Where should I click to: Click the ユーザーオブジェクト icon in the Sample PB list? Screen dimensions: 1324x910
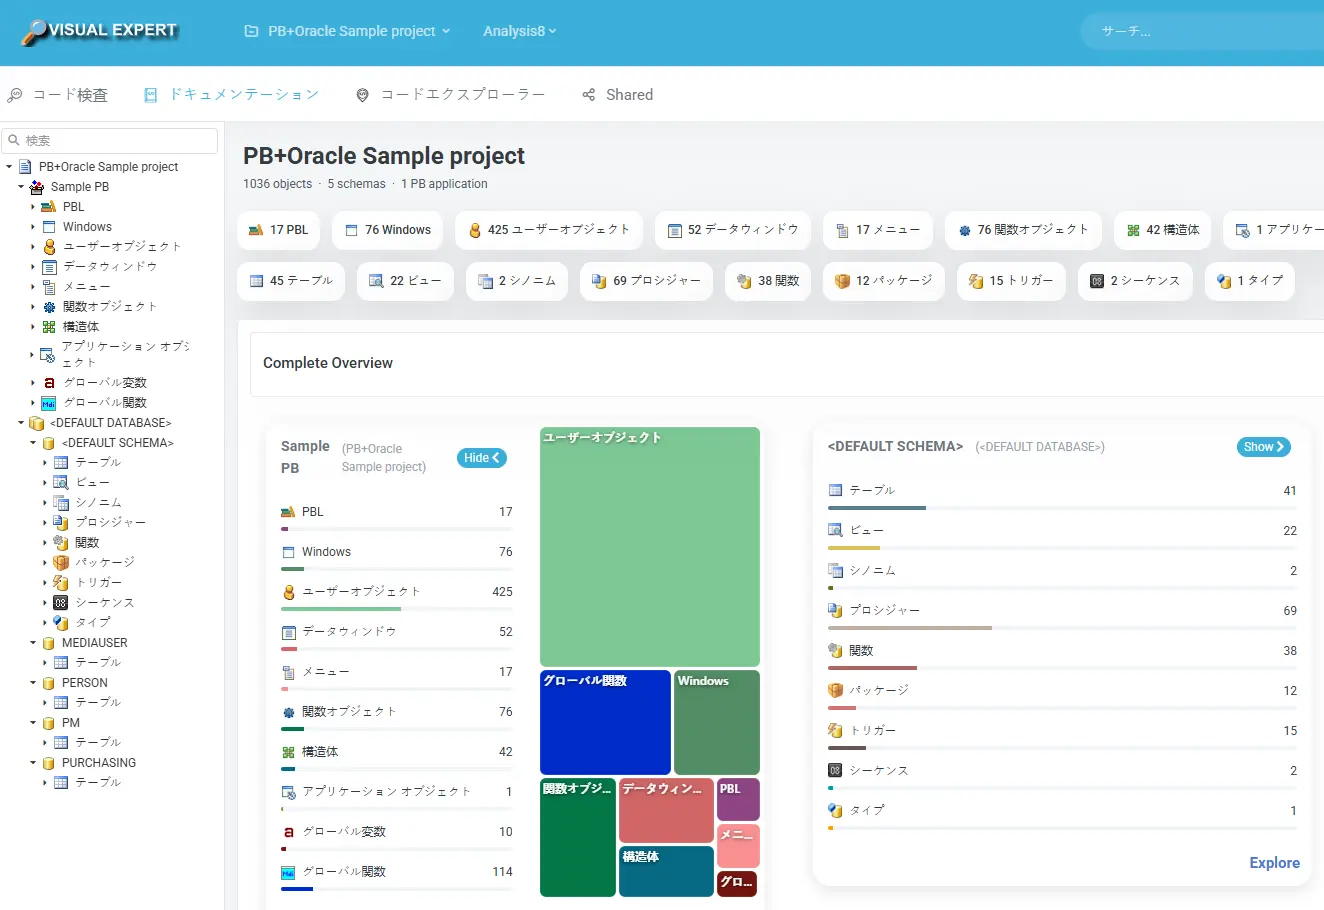[289, 592]
